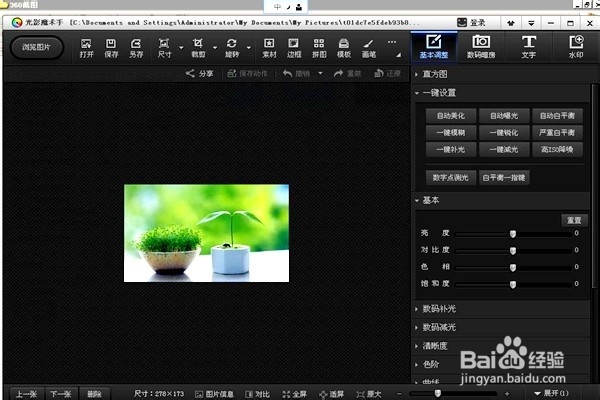
Task: Click the 自动美化 button
Action: 451,116
